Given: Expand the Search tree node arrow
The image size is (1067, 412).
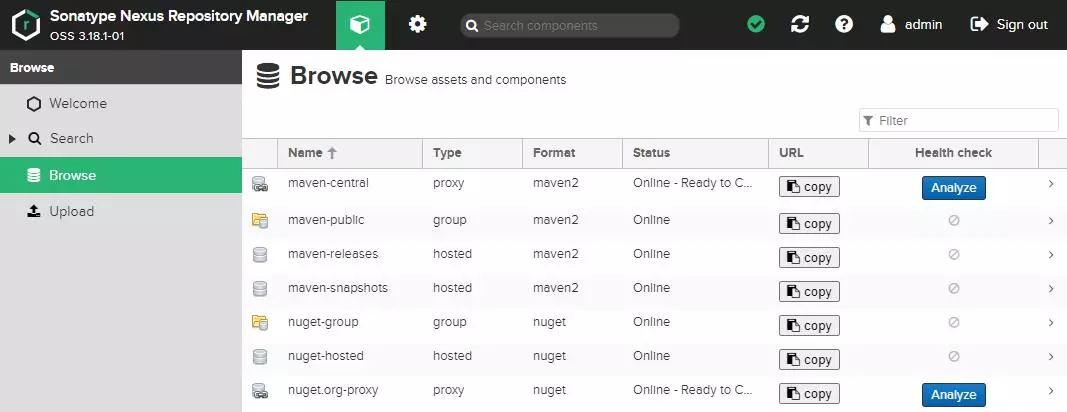Looking at the screenshot, I should (12, 139).
